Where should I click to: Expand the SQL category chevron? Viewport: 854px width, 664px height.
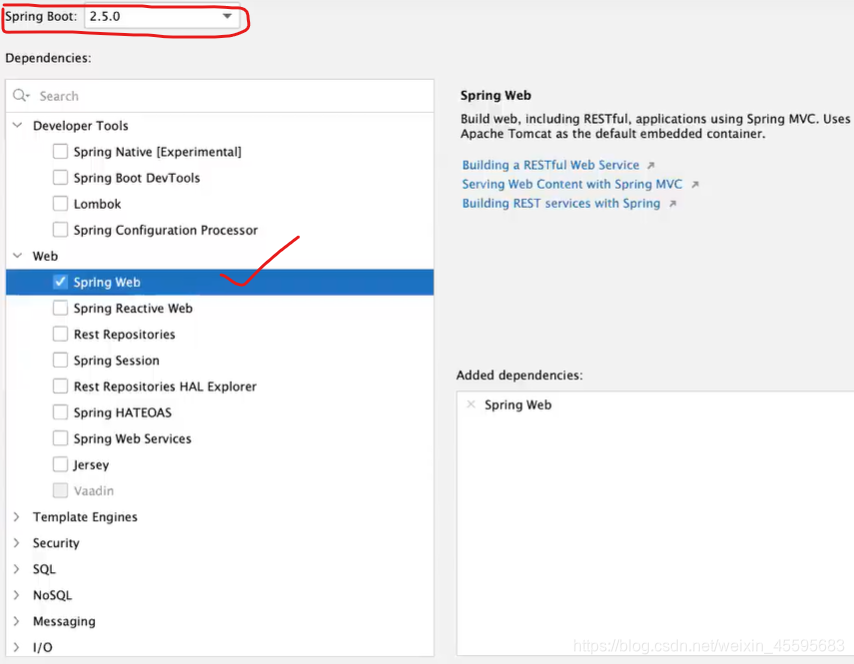16,569
